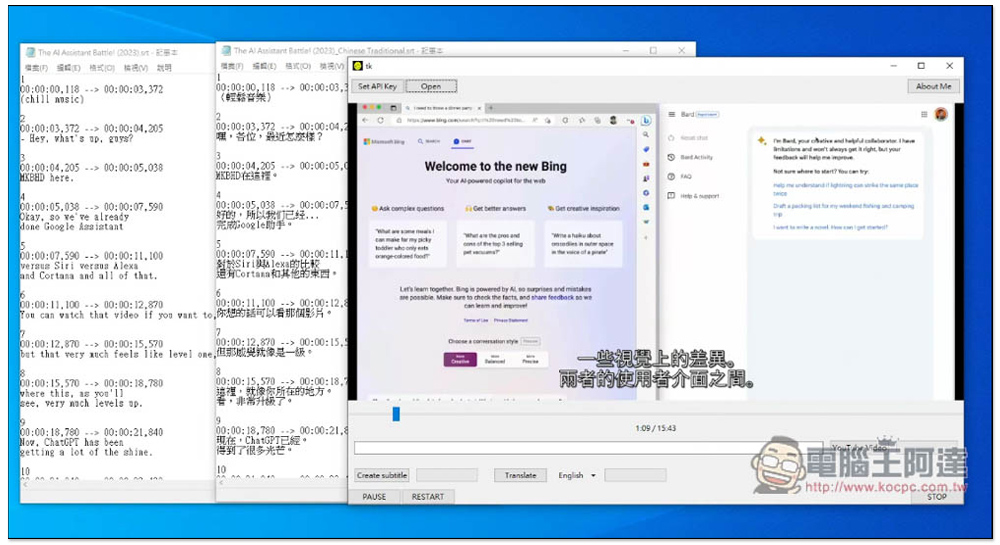Click the "and Cortana and all of that." line
1000x545 pixels.
[x=88, y=276]
